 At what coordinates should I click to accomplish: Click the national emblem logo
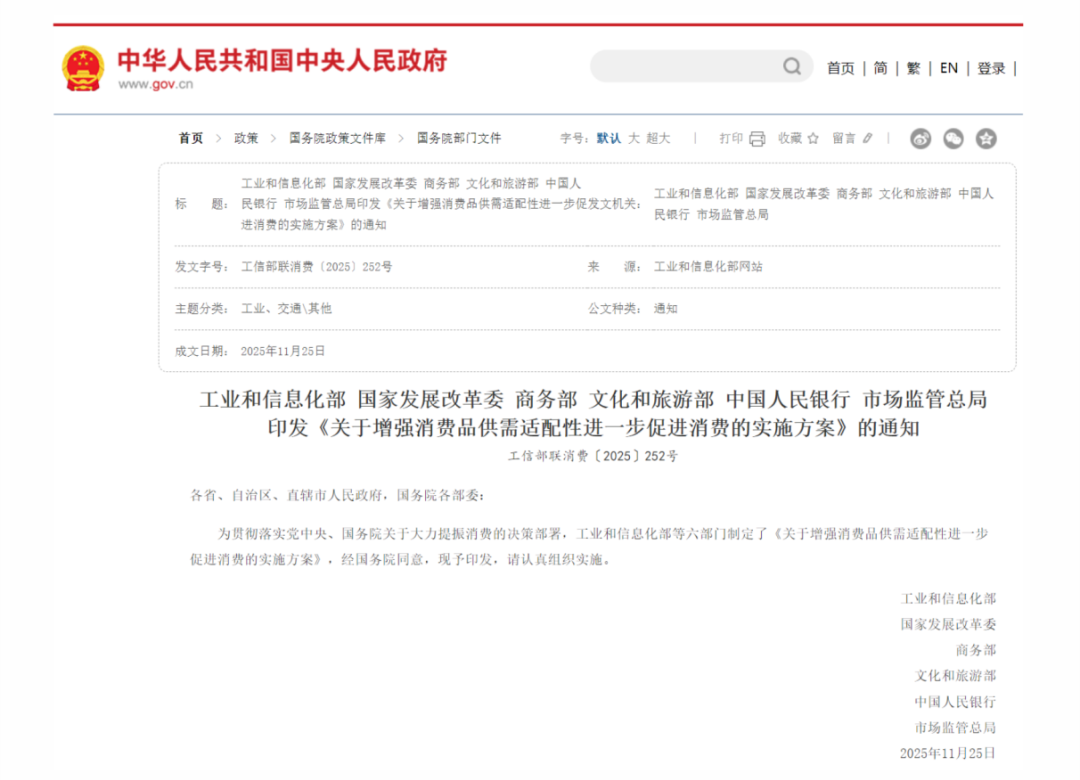[x=82, y=68]
